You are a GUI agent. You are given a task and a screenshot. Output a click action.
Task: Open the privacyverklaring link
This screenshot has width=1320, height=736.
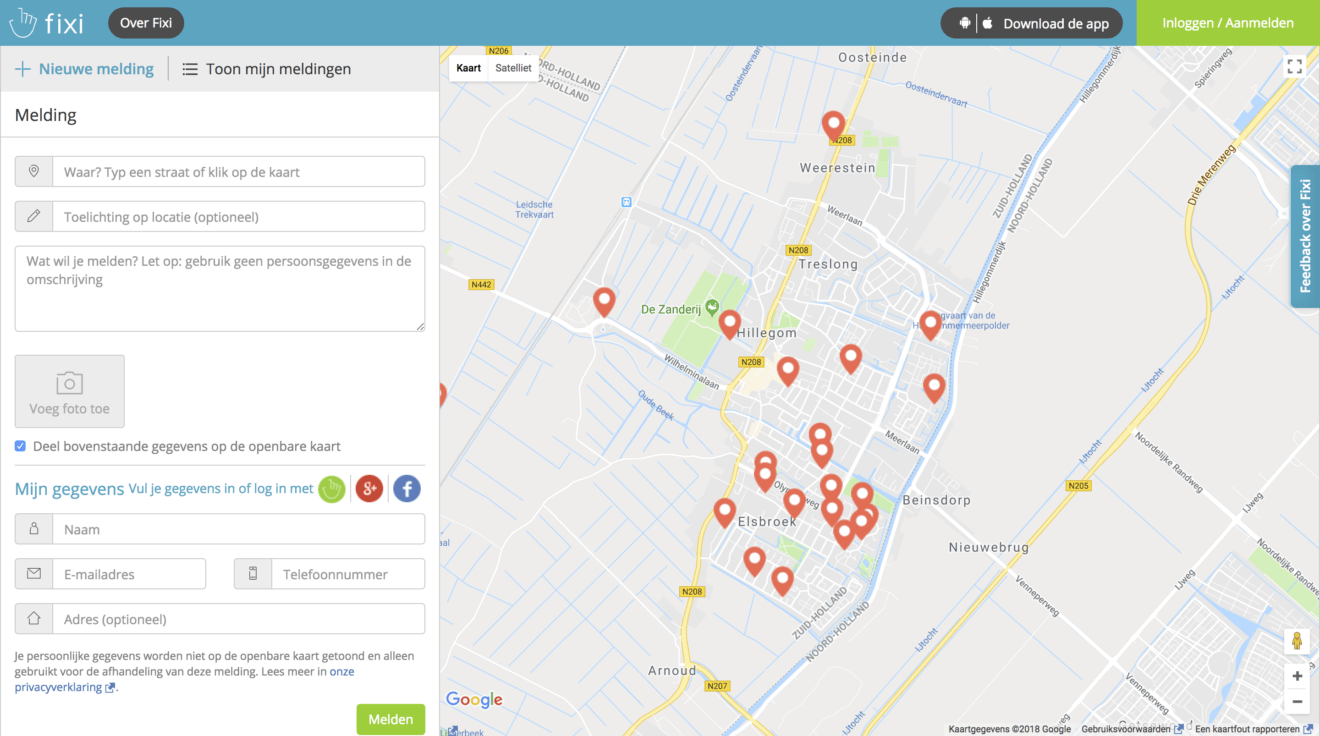coord(60,686)
